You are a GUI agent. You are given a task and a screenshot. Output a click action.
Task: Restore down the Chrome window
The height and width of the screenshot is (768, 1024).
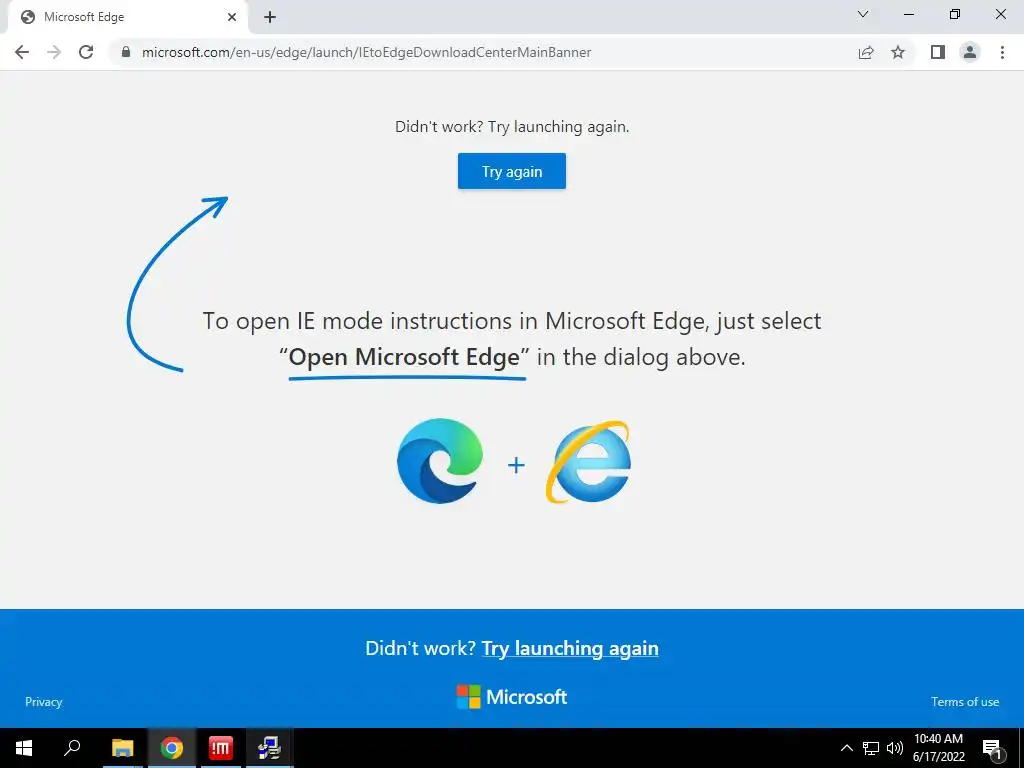click(955, 14)
